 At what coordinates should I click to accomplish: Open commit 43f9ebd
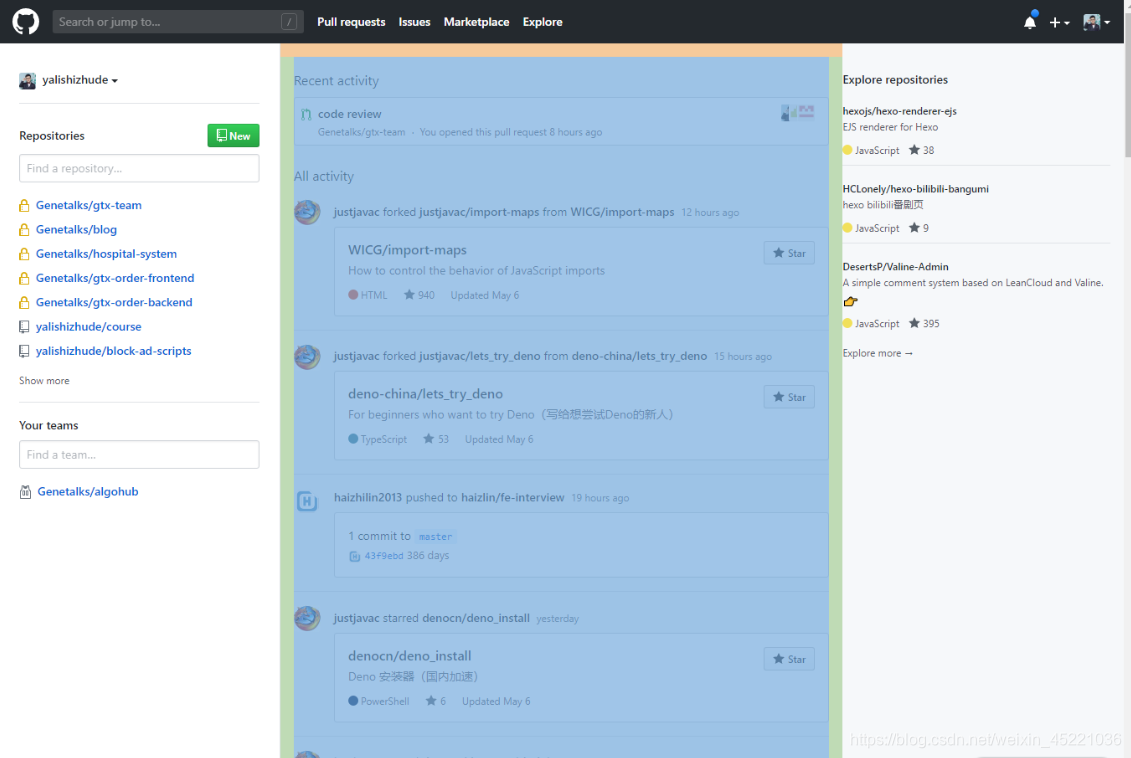click(x=384, y=556)
